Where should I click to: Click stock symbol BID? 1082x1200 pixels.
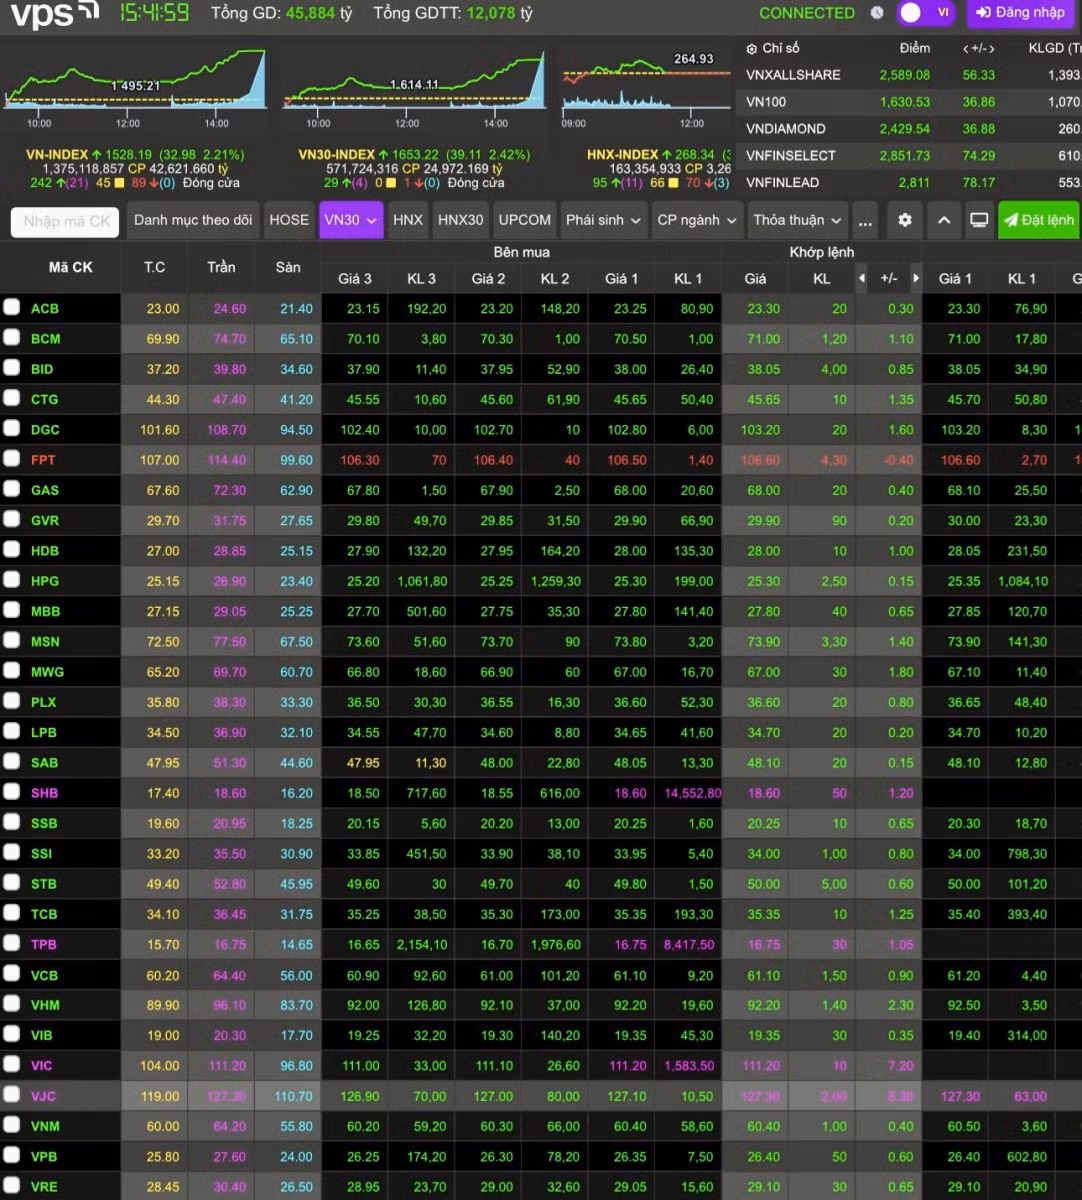coord(42,369)
